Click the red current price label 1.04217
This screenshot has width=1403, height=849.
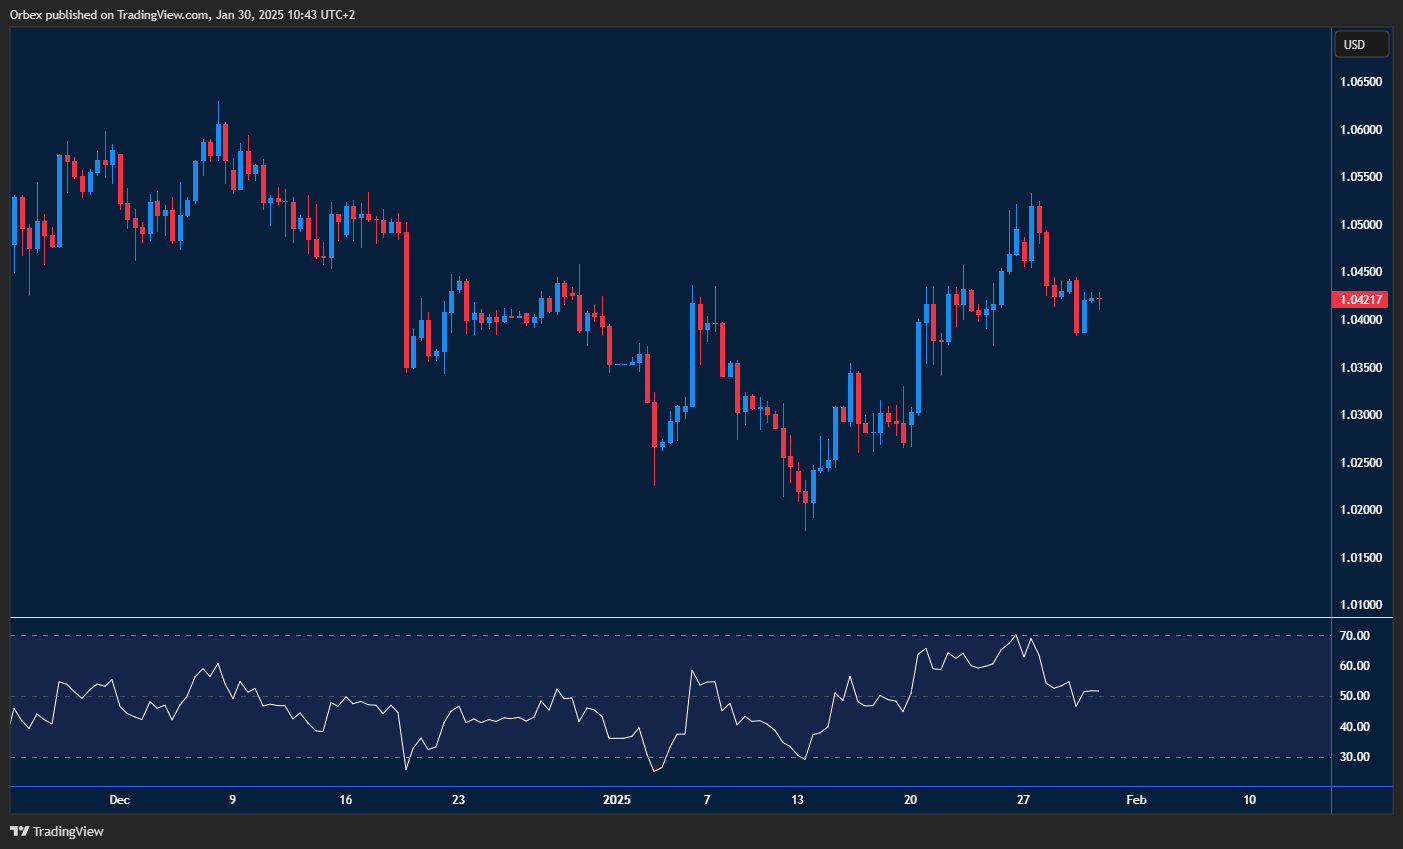1359,299
